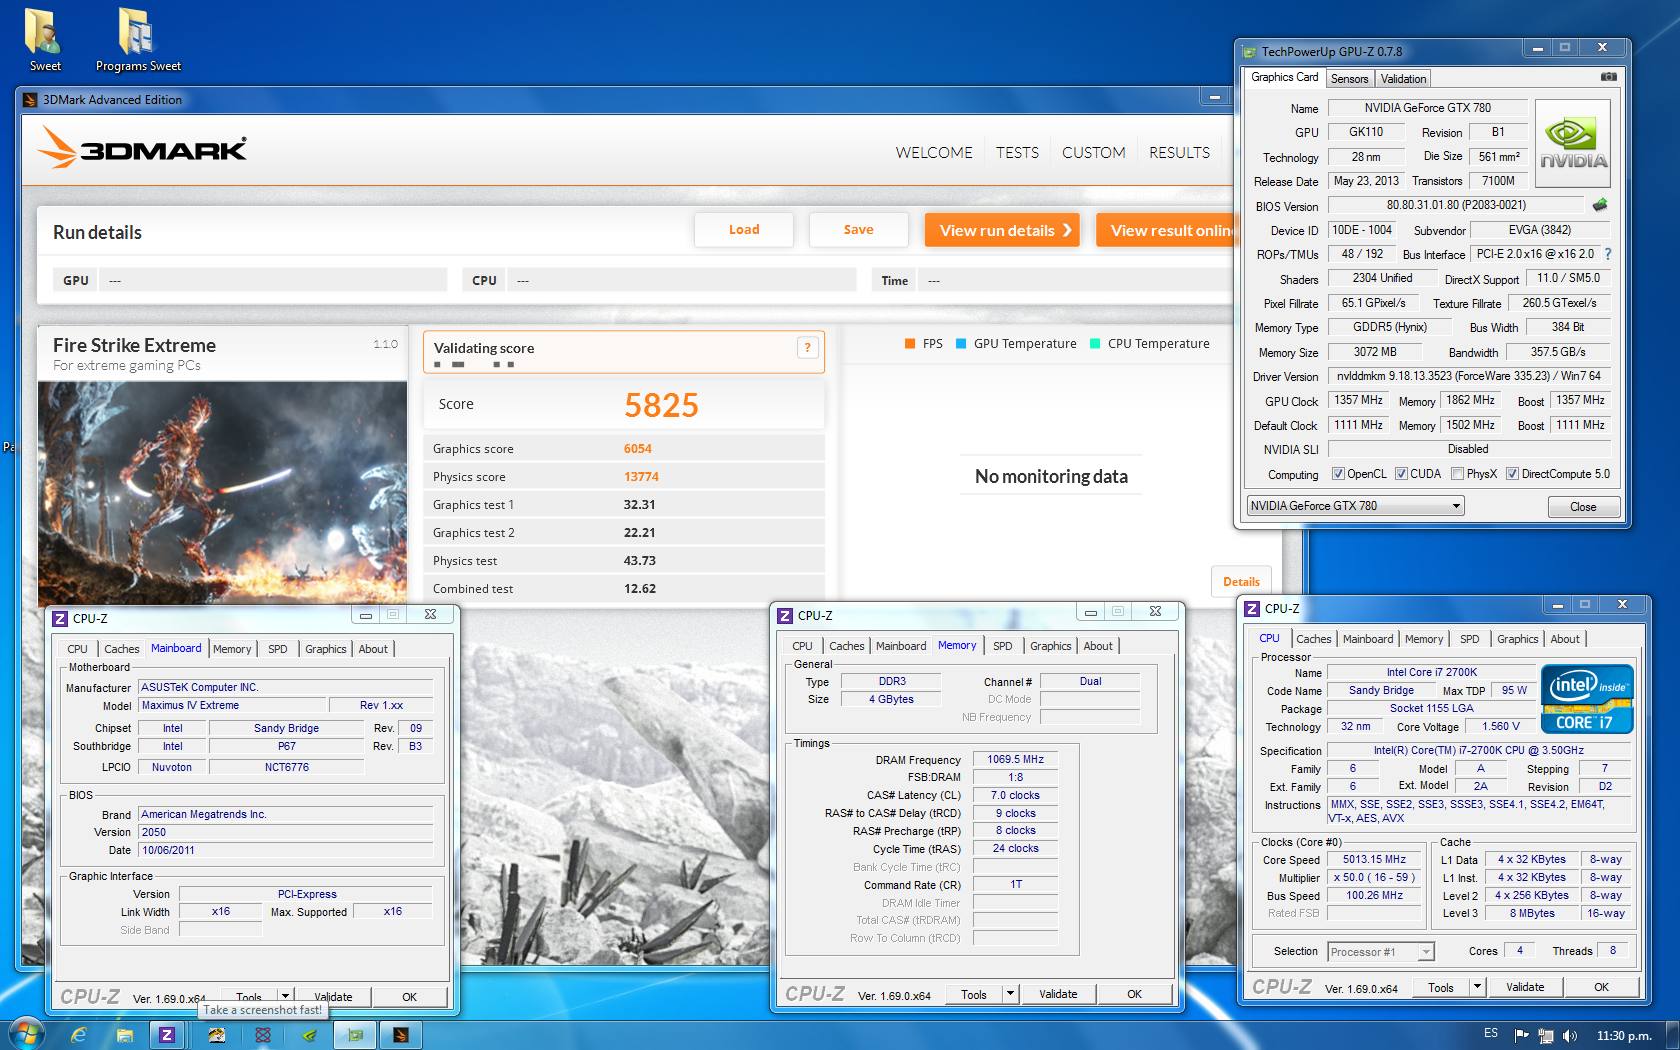The width and height of the screenshot is (1680, 1050).
Task: Go to the WELCOME tab in 3DMark
Action: tap(934, 153)
